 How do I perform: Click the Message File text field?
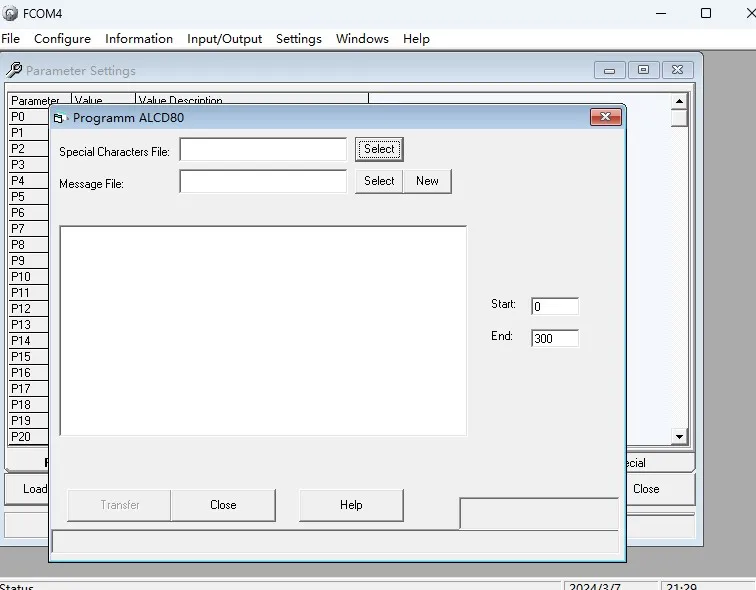(x=263, y=181)
